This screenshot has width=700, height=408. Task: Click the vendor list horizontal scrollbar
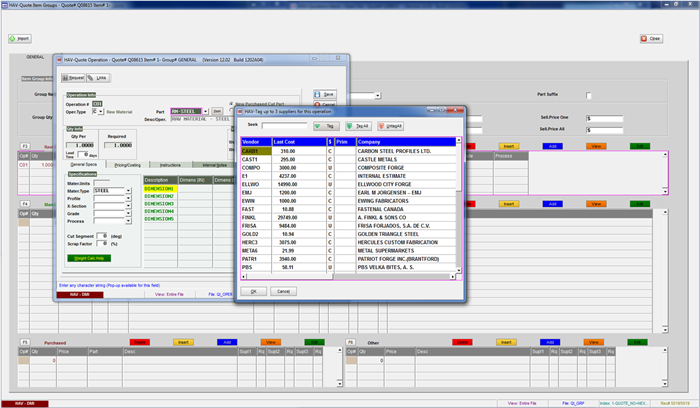(x=348, y=277)
